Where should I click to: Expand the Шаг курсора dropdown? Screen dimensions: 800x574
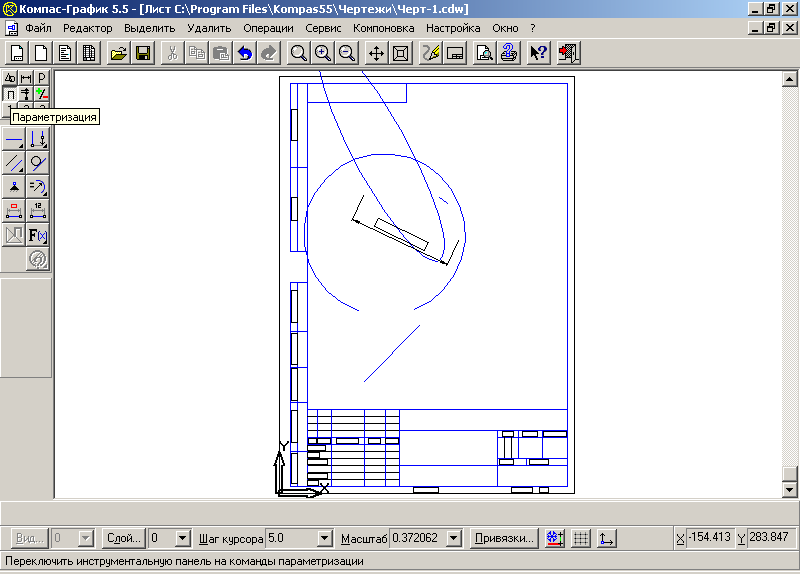(324, 538)
